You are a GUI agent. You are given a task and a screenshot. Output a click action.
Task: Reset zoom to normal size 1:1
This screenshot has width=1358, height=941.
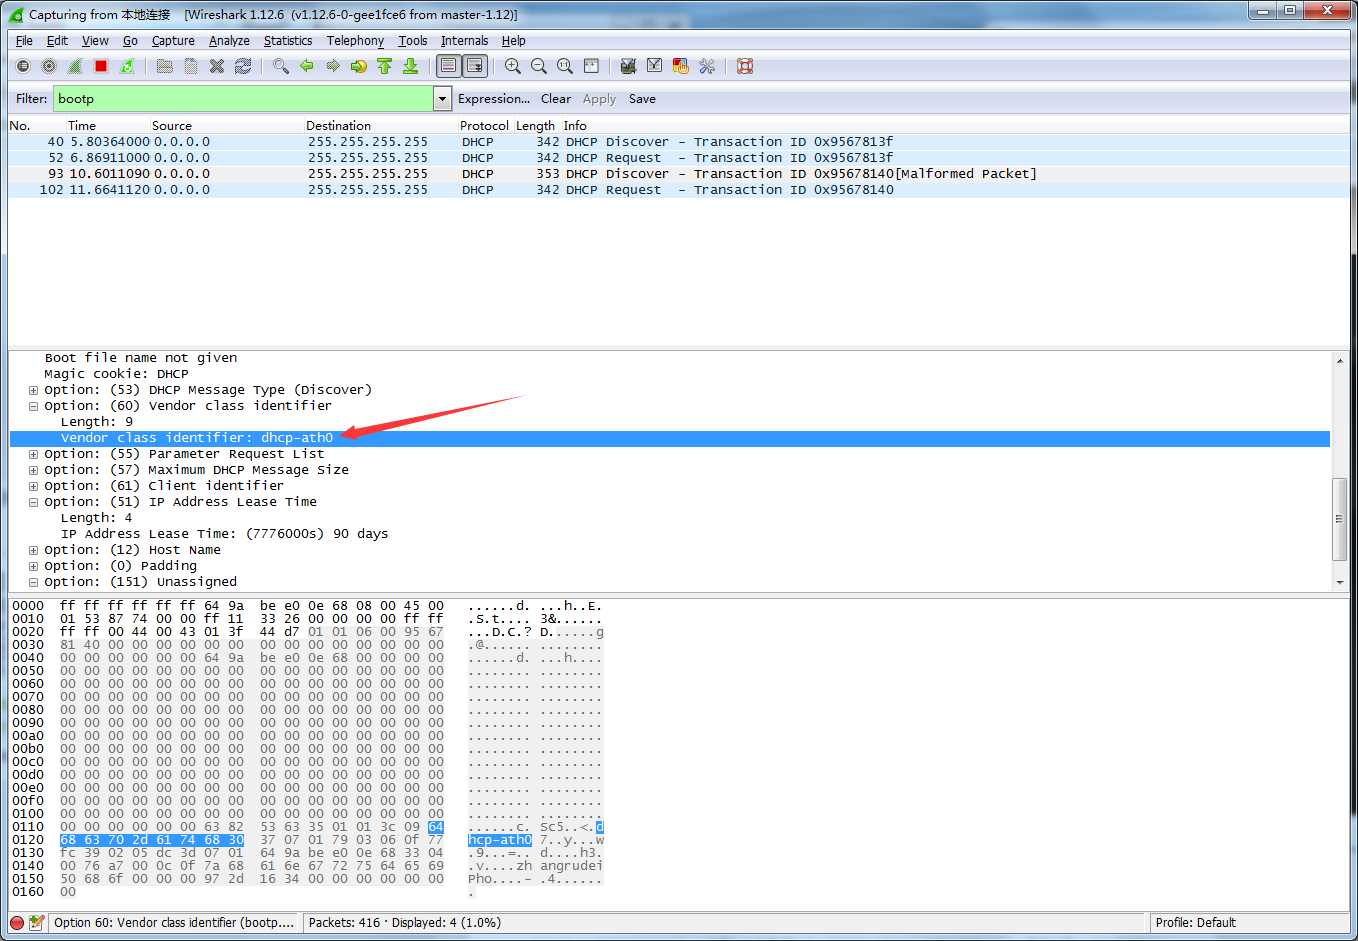click(x=565, y=66)
